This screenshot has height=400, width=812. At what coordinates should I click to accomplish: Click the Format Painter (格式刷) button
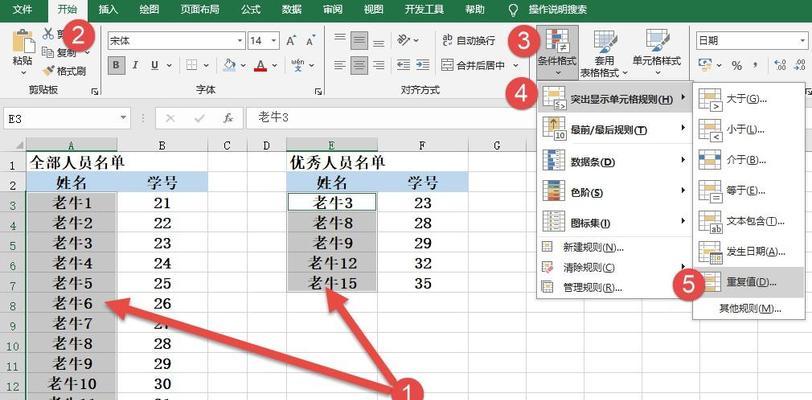point(64,71)
